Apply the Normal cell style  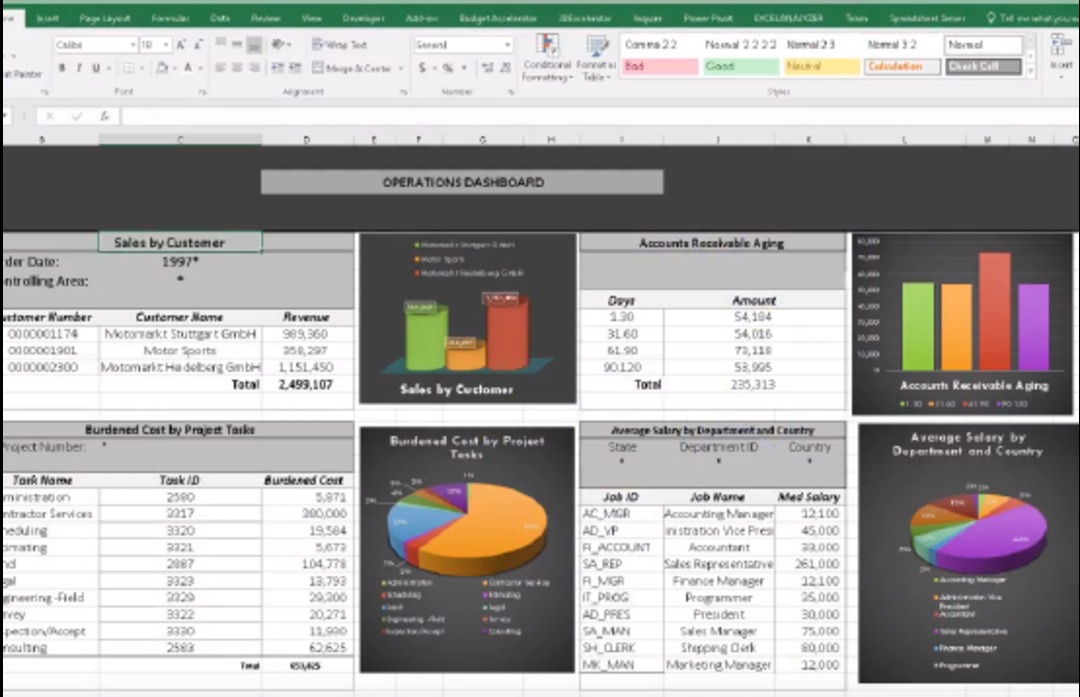[x=983, y=45]
